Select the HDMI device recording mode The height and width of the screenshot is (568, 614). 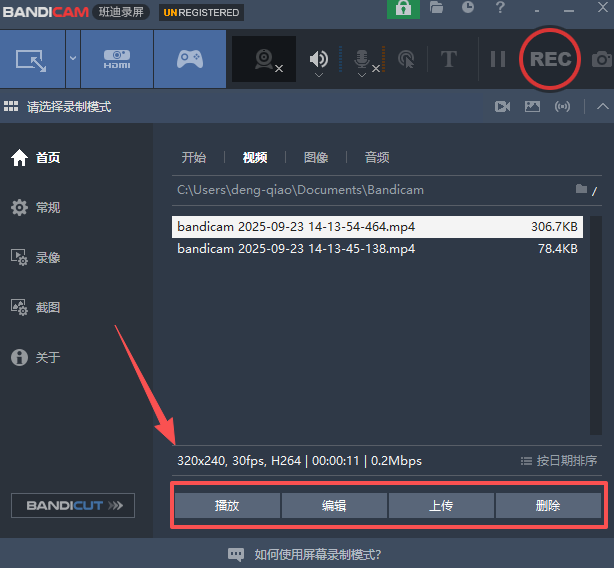(x=117, y=59)
